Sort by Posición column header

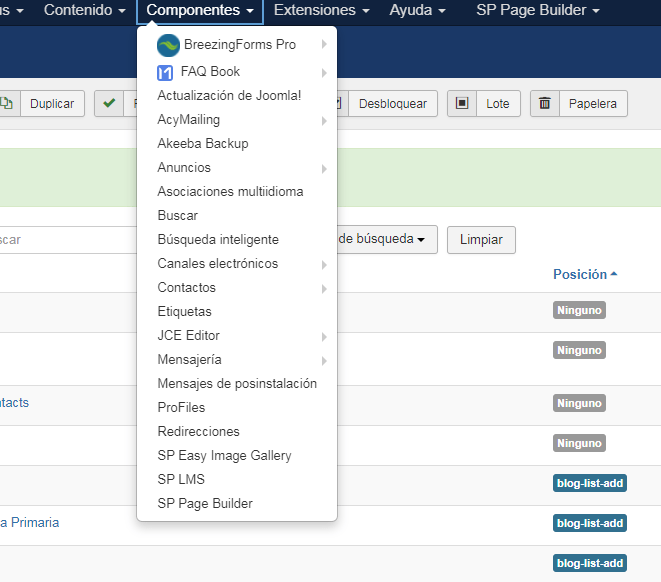(585, 275)
